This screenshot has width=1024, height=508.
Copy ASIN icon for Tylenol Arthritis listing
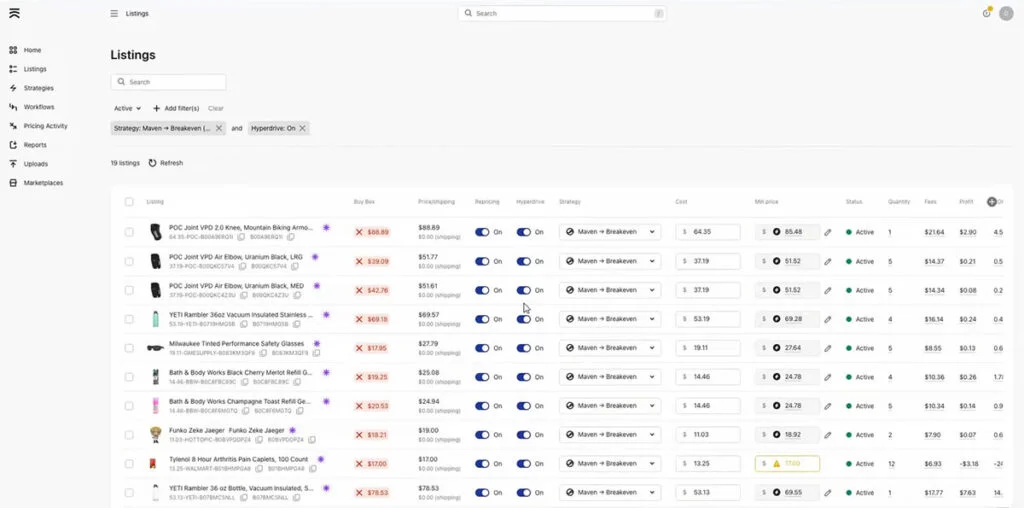click(x=313, y=469)
